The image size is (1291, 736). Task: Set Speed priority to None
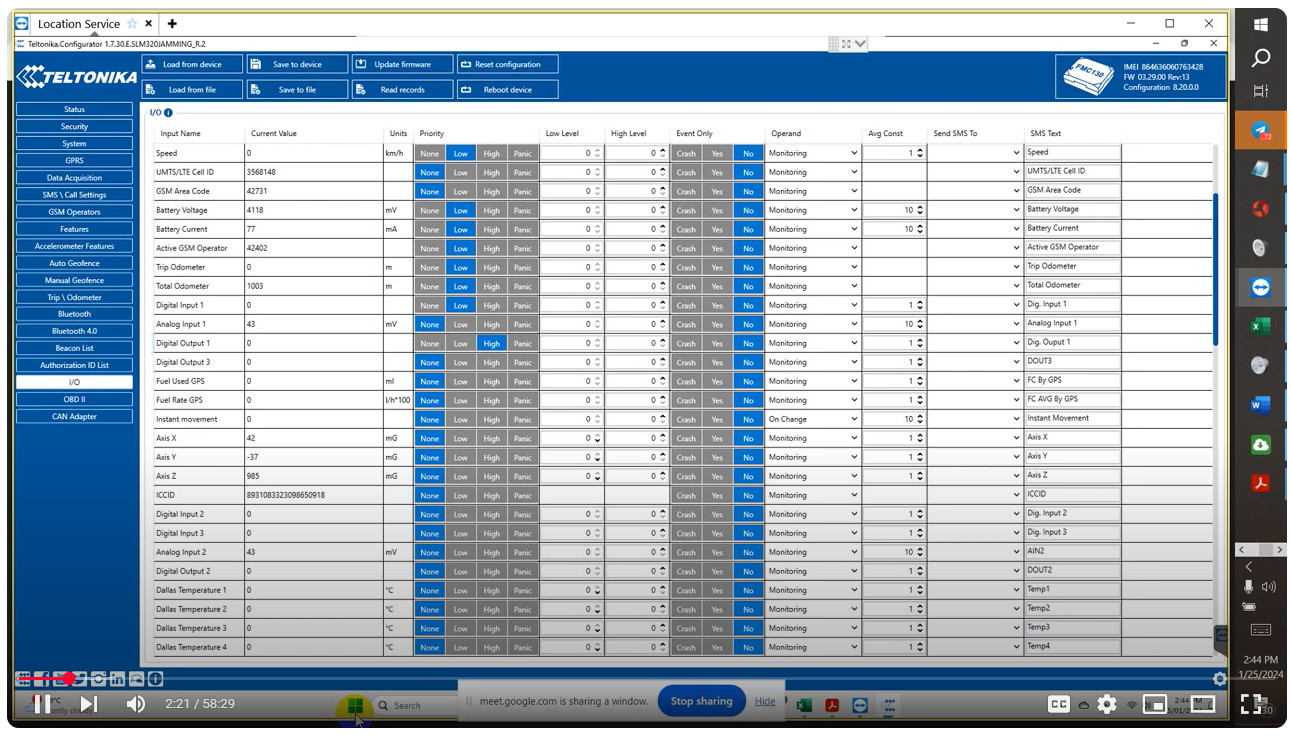[x=429, y=153]
